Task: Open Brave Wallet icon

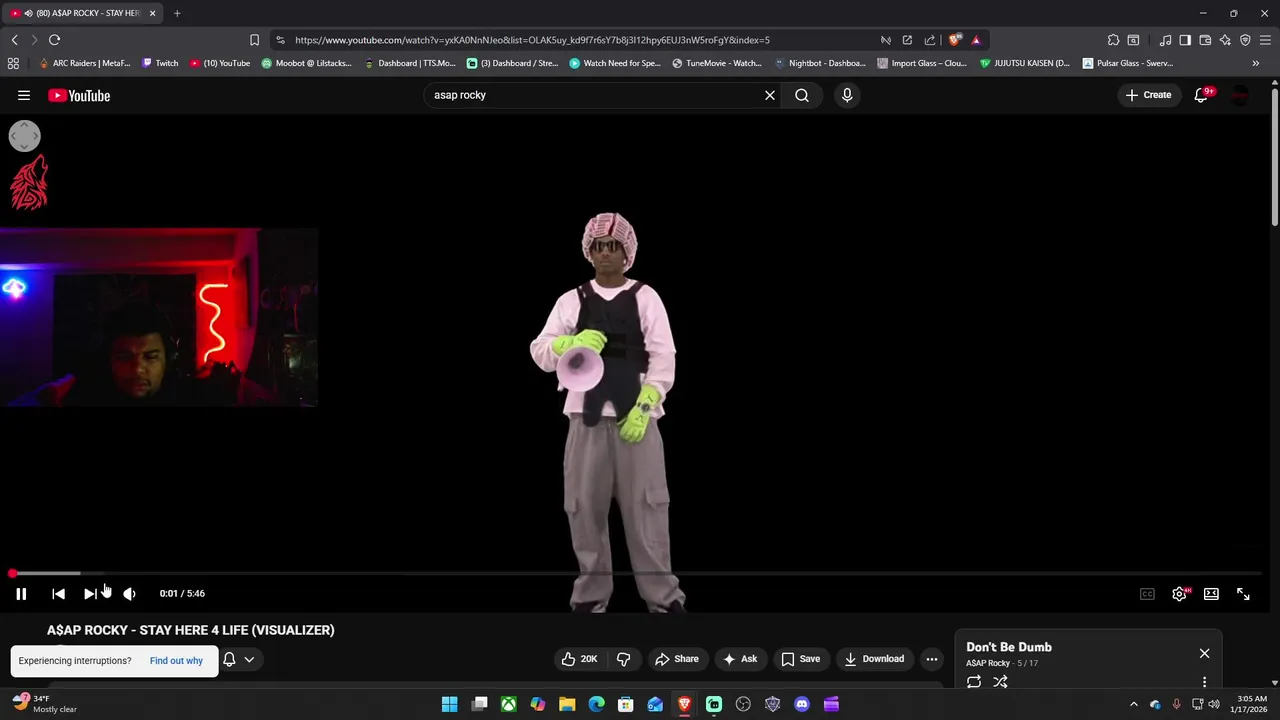Action: pyautogui.click(x=1205, y=40)
